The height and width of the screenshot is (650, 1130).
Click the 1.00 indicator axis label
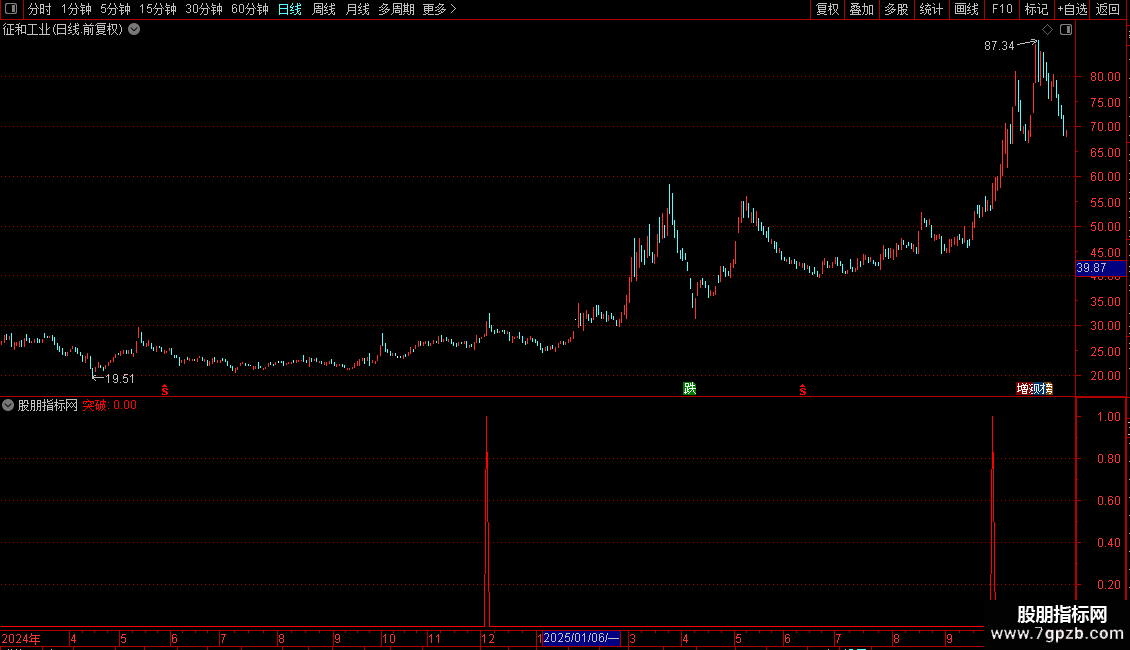point(1108,417)
